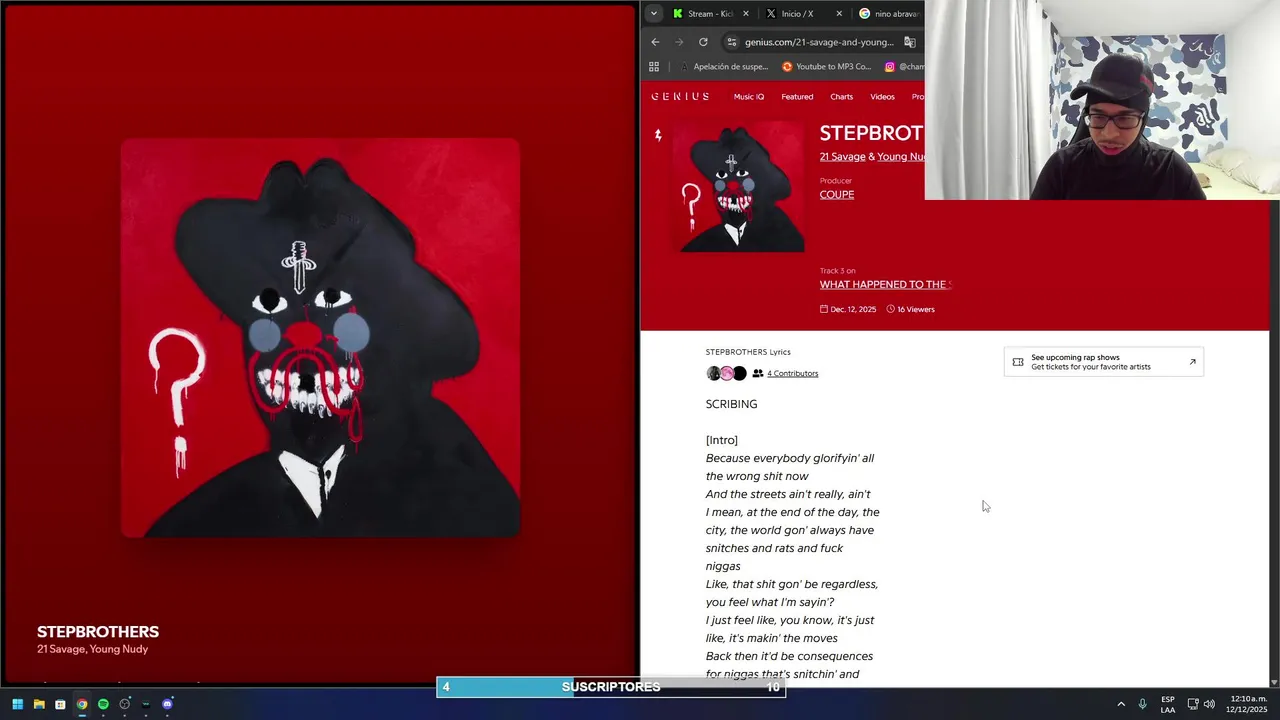
Task: Click the STEPBROTHERS cover art on Genius
Action: pos(738,187)
